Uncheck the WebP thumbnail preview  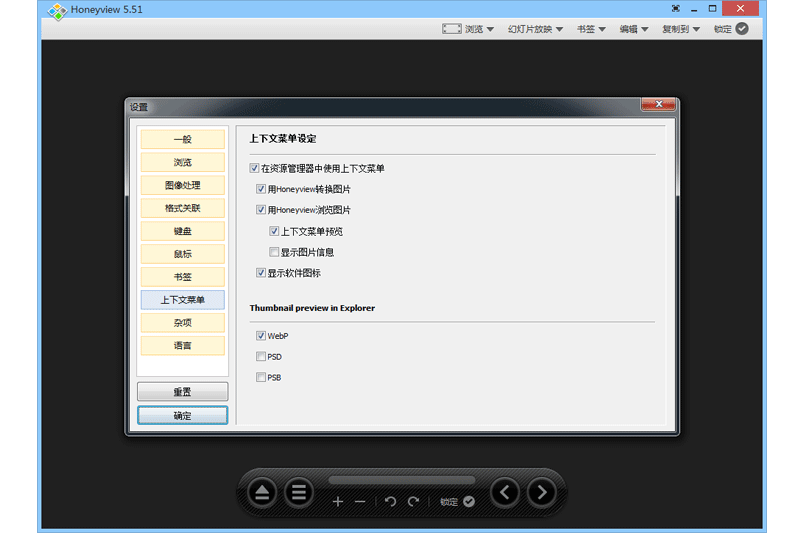coord(261,336)
